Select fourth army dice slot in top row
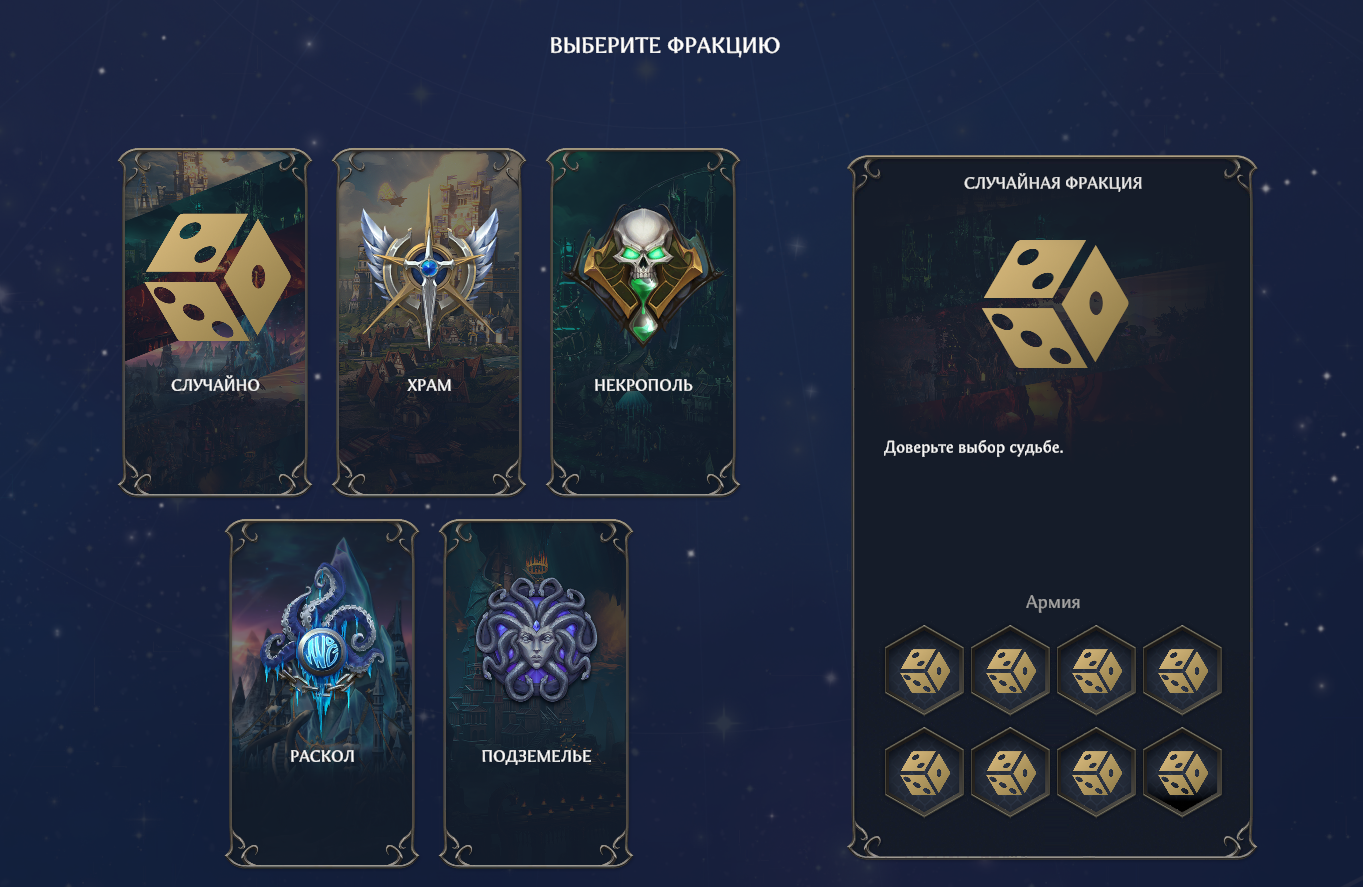Viewport: 1363px width, 887px height. (x=1182, y=670)
